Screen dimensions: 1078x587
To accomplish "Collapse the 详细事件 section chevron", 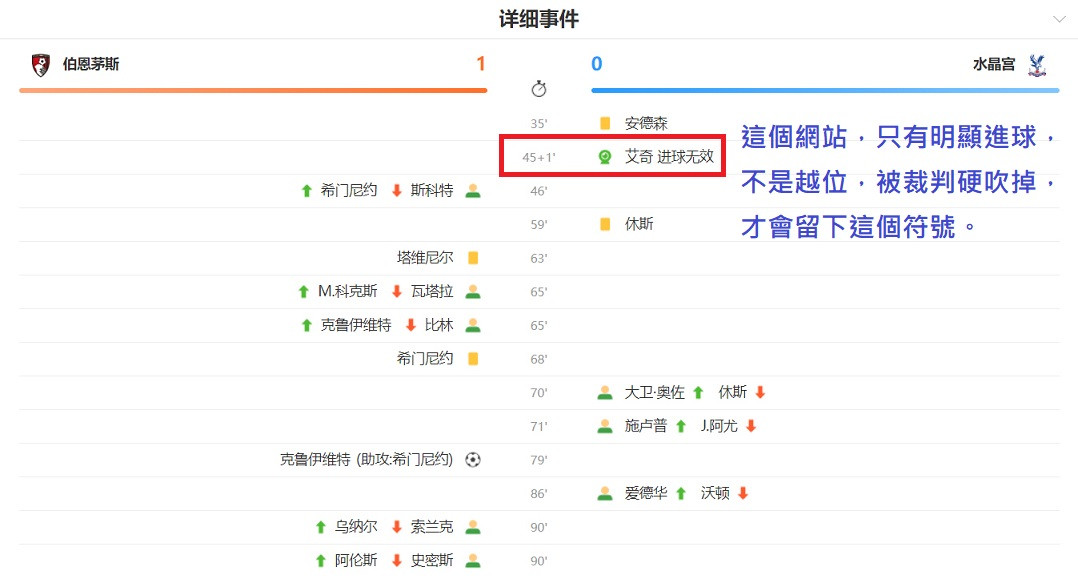I will 1059,19.
